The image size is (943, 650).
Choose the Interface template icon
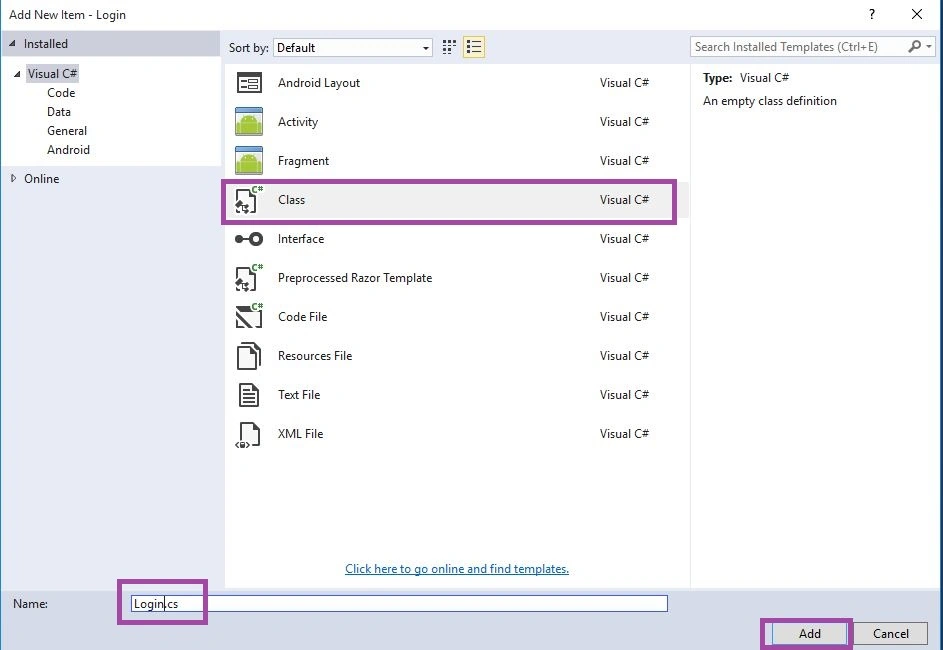(x=249, y=239)
